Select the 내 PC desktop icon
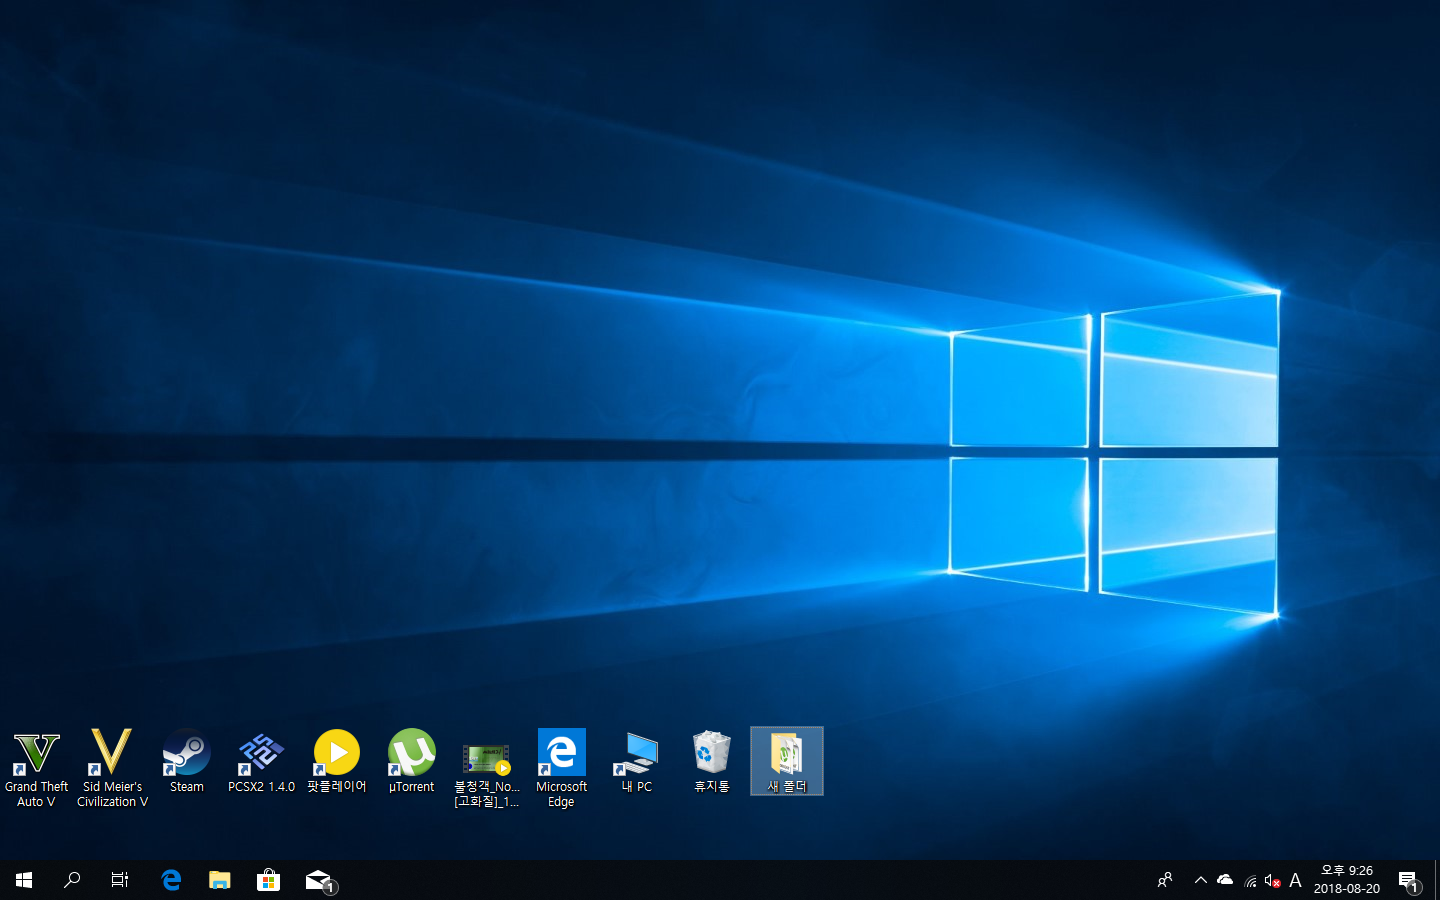This screenshot has width=1440, height=900. tap(637, 761)
